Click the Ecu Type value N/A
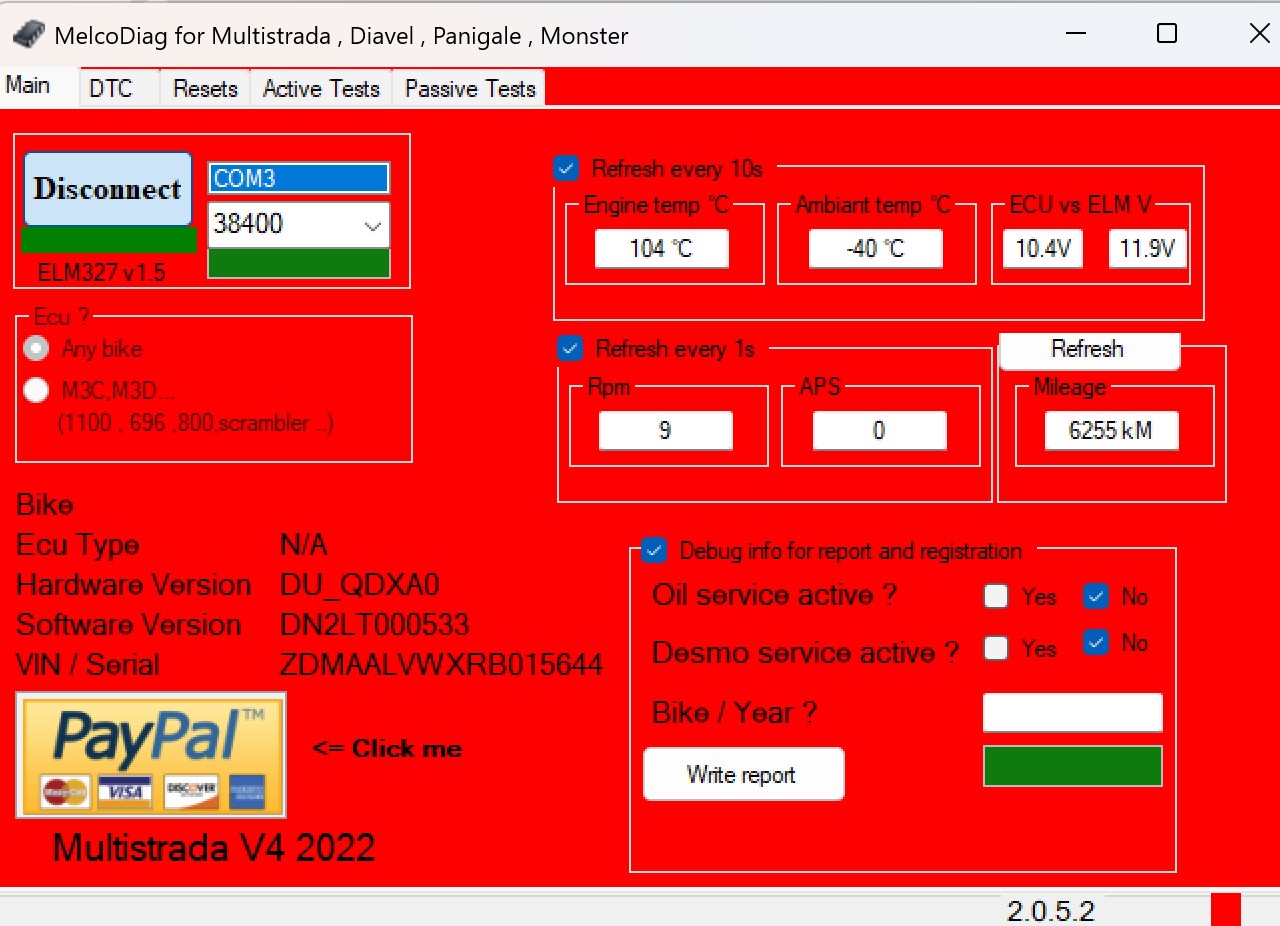This screenshot has height=926, width=1280. point(304,545)
